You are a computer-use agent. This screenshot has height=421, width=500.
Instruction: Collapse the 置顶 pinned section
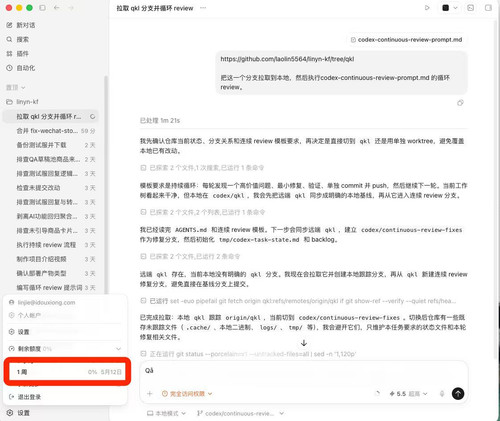pos(16,87)
